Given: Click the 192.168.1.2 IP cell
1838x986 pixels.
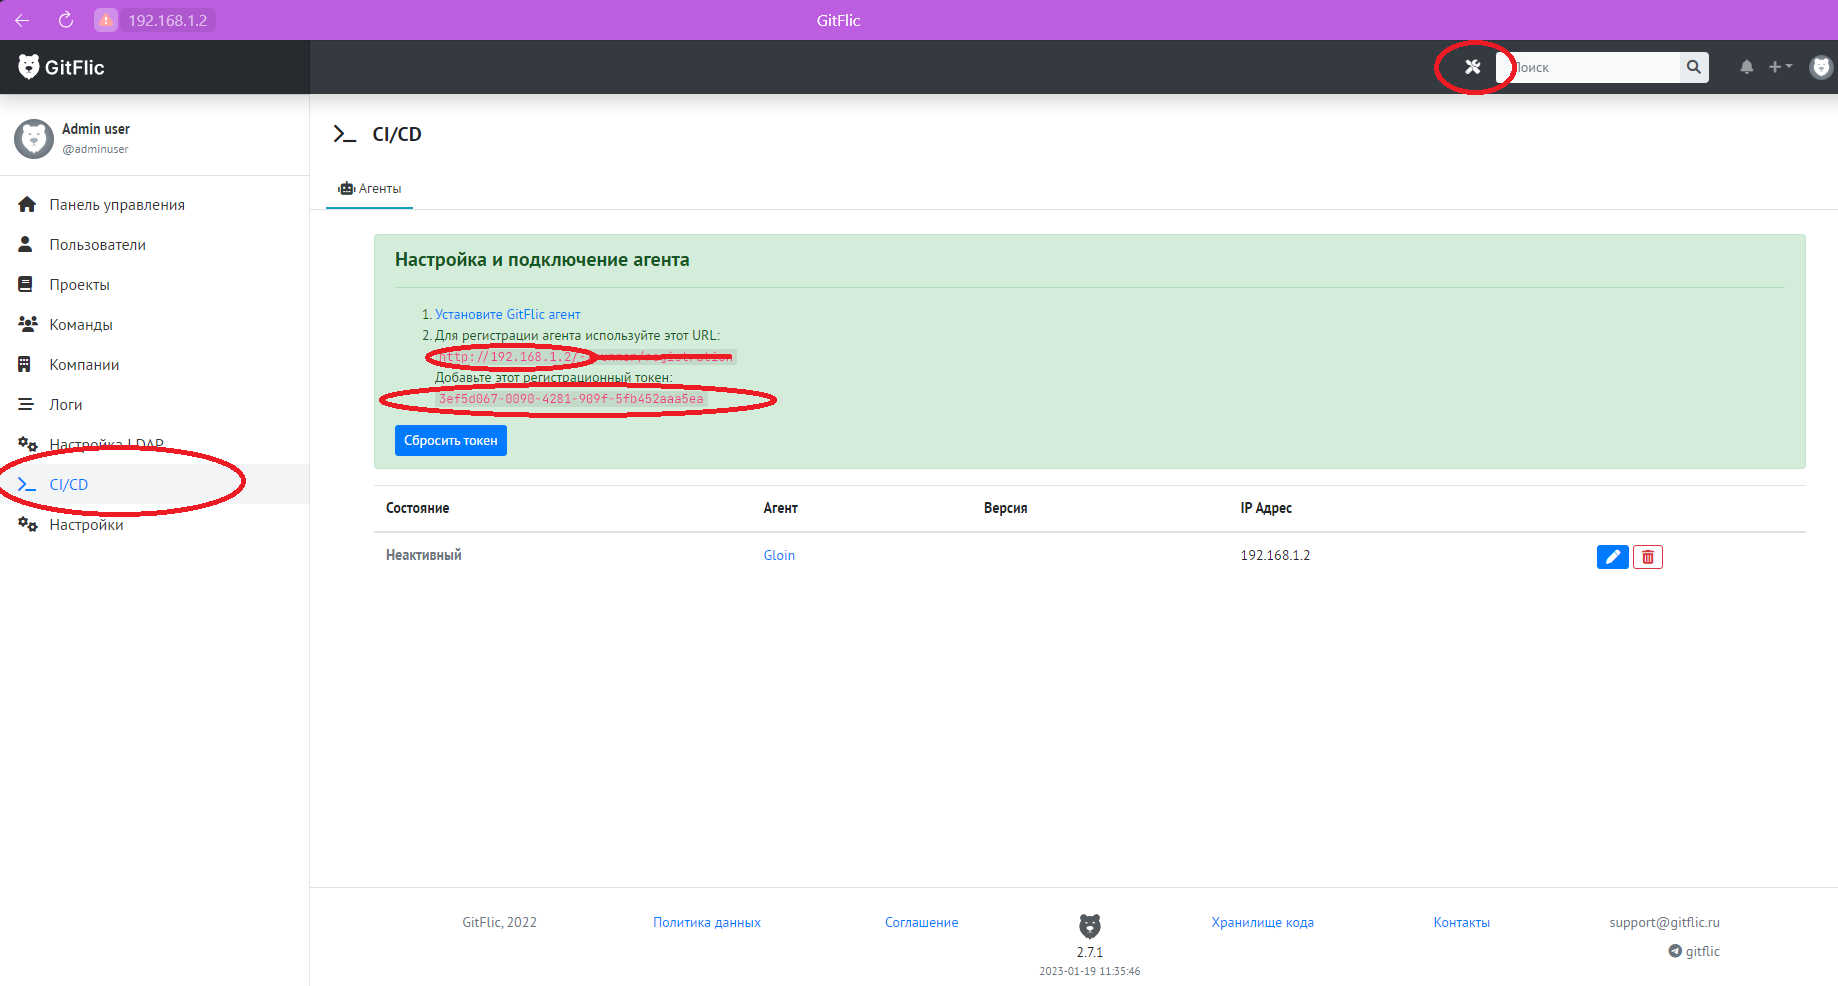Looking at the screenshot, I should coord(1275,555).
